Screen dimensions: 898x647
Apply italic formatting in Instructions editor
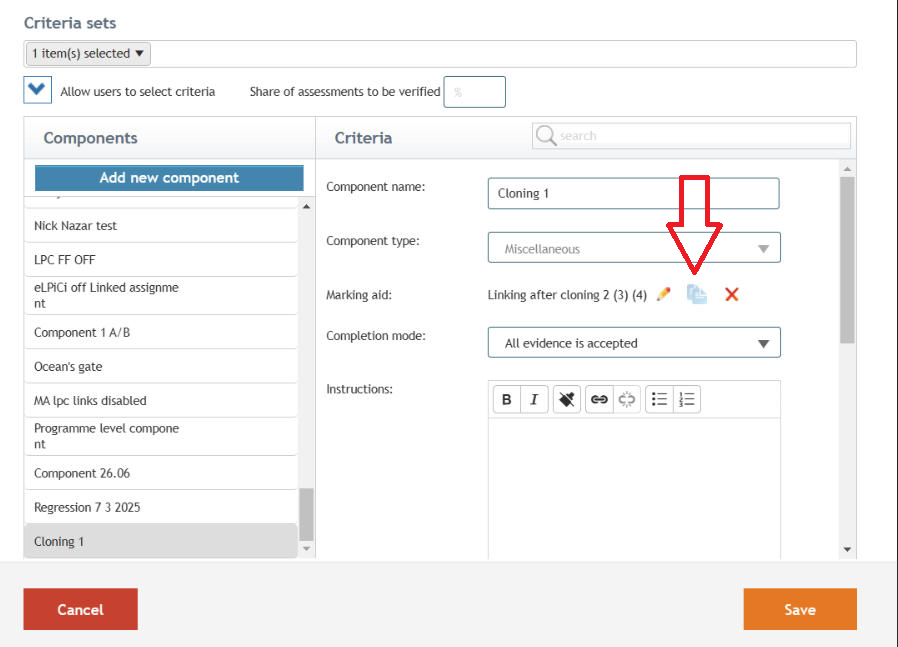[x=534, y=399]
